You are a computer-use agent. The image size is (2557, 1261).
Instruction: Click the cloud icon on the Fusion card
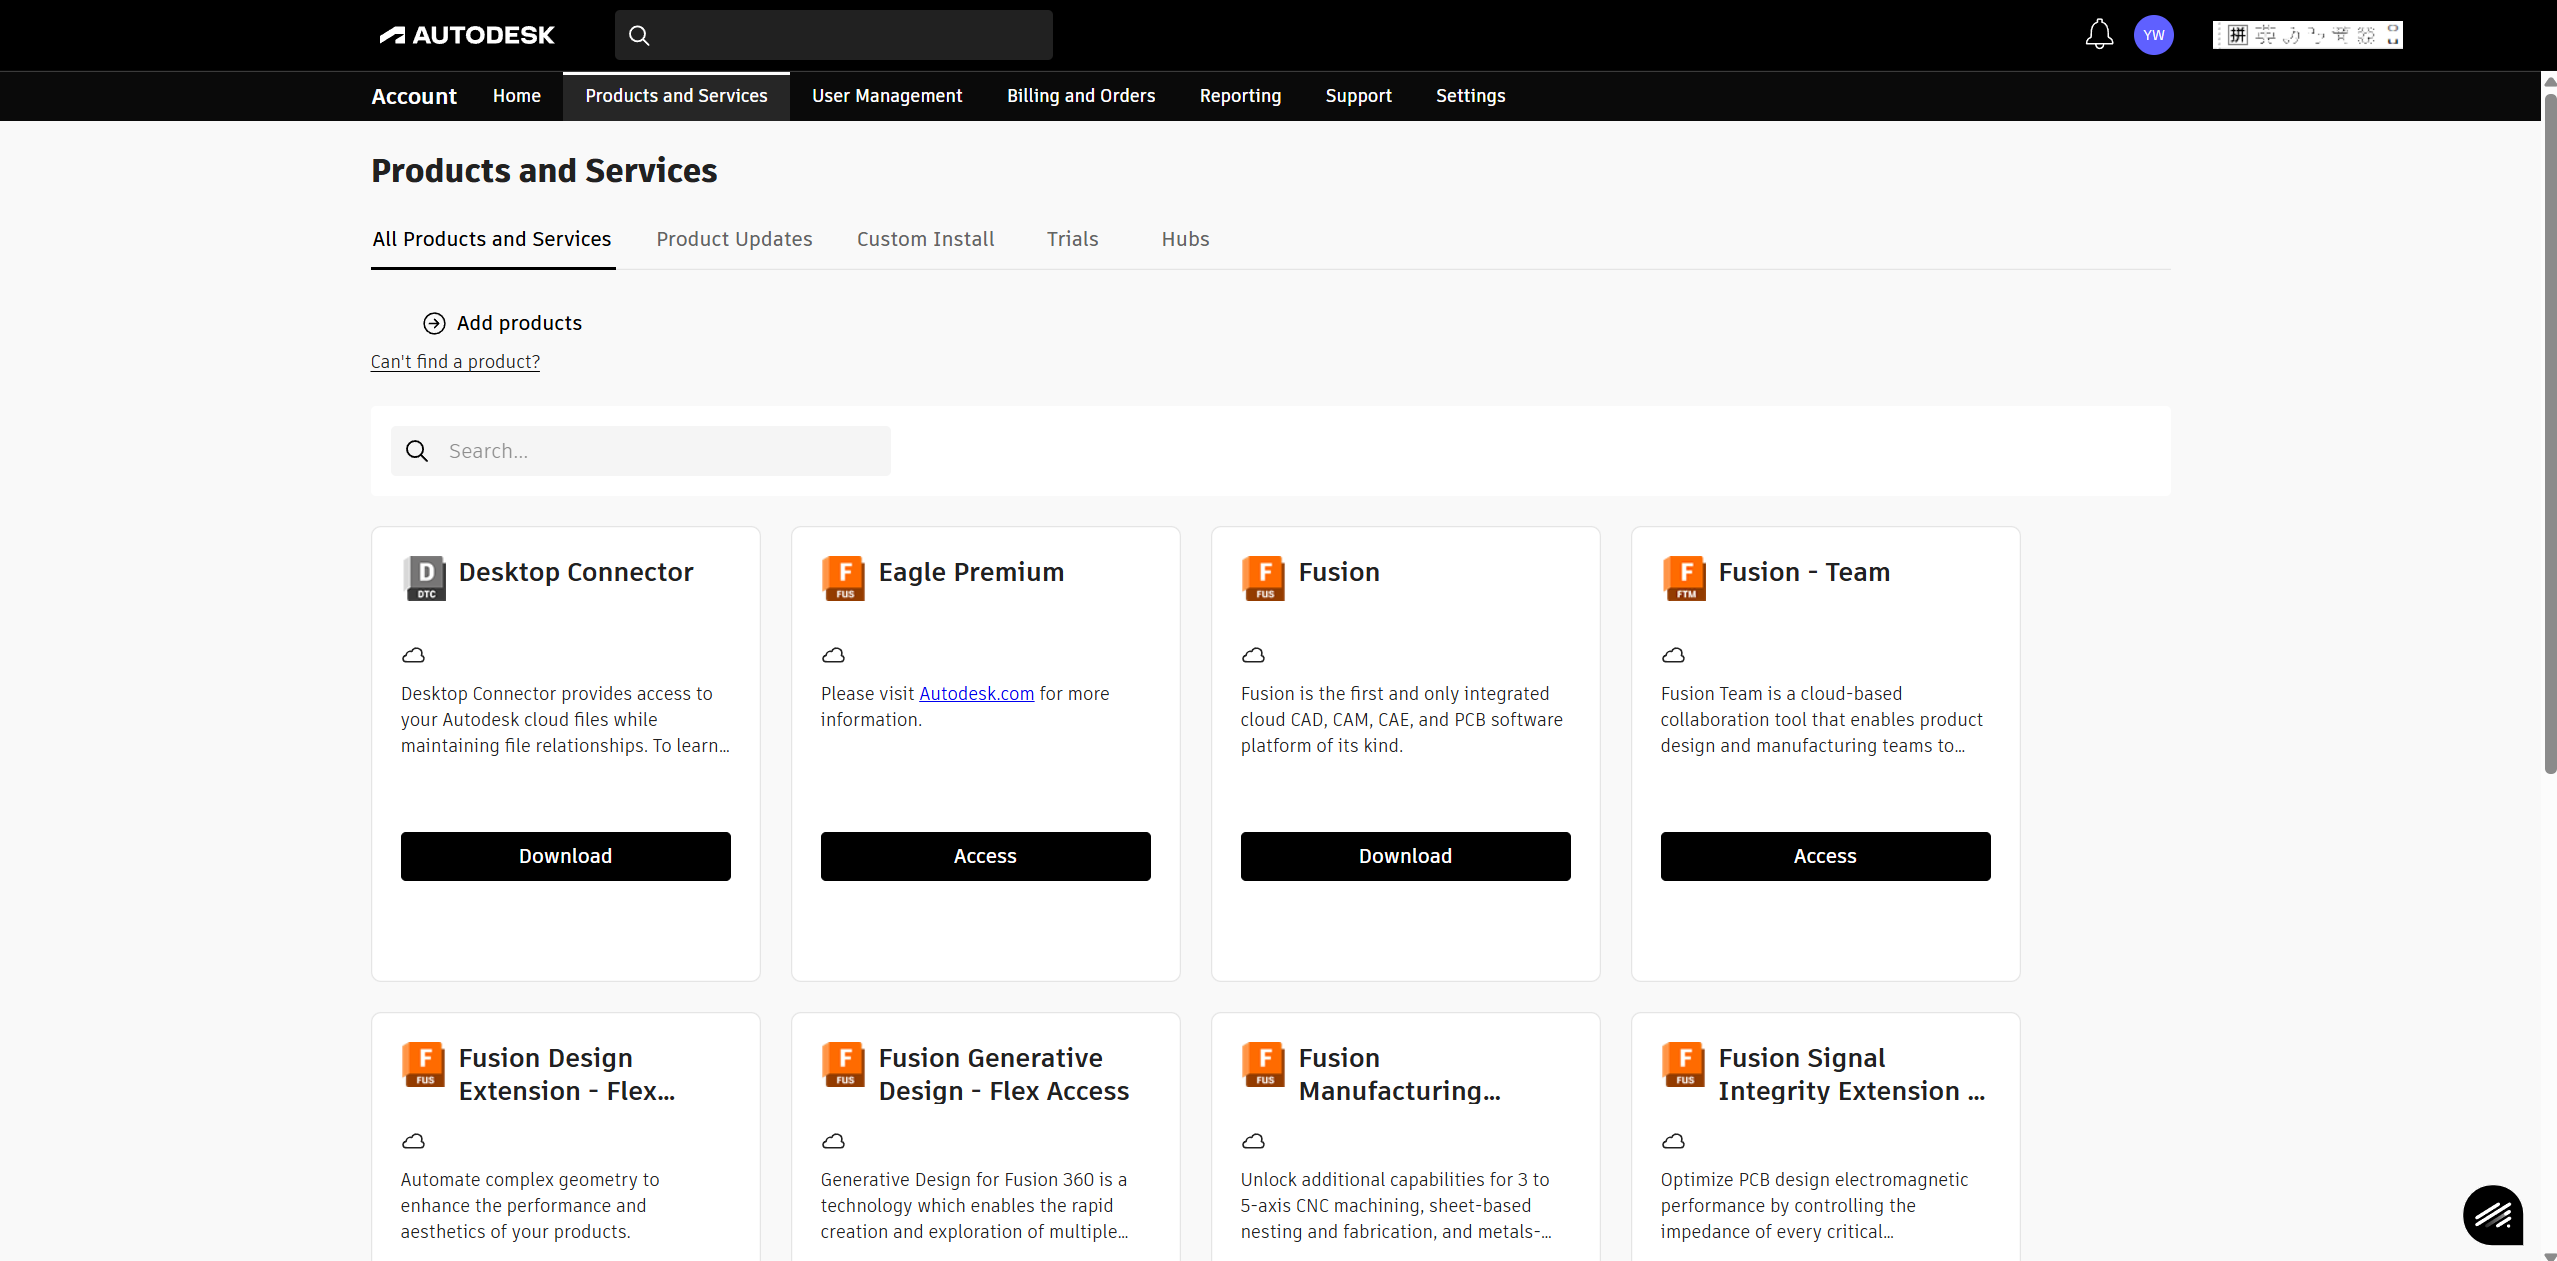click(x=1253, y=655)
